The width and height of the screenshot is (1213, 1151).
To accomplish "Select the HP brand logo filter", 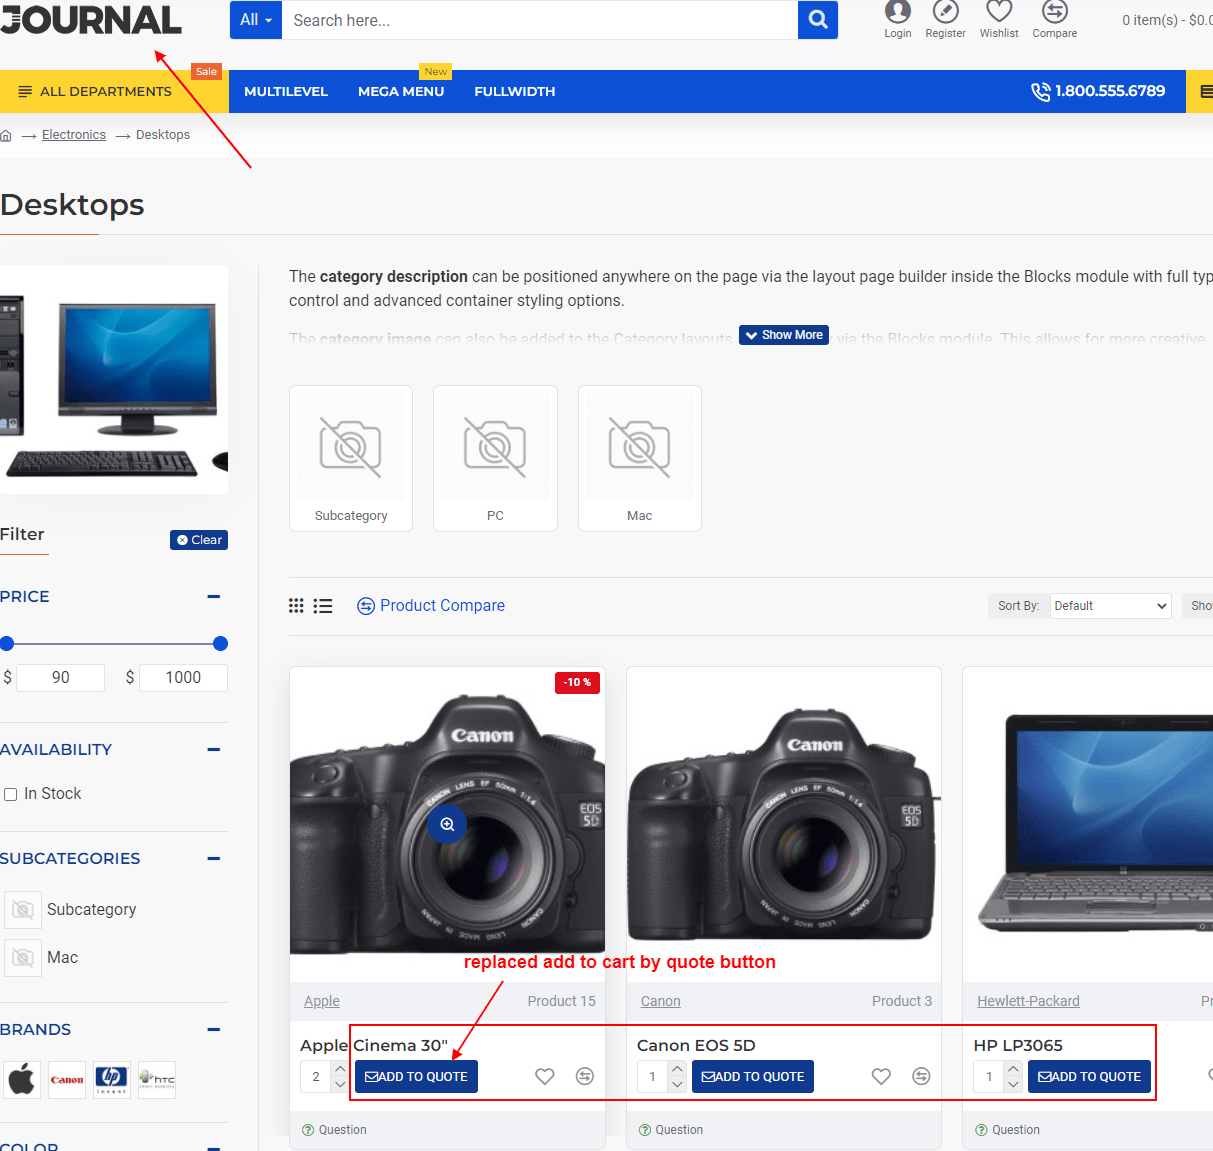I will click(112, 1080).
